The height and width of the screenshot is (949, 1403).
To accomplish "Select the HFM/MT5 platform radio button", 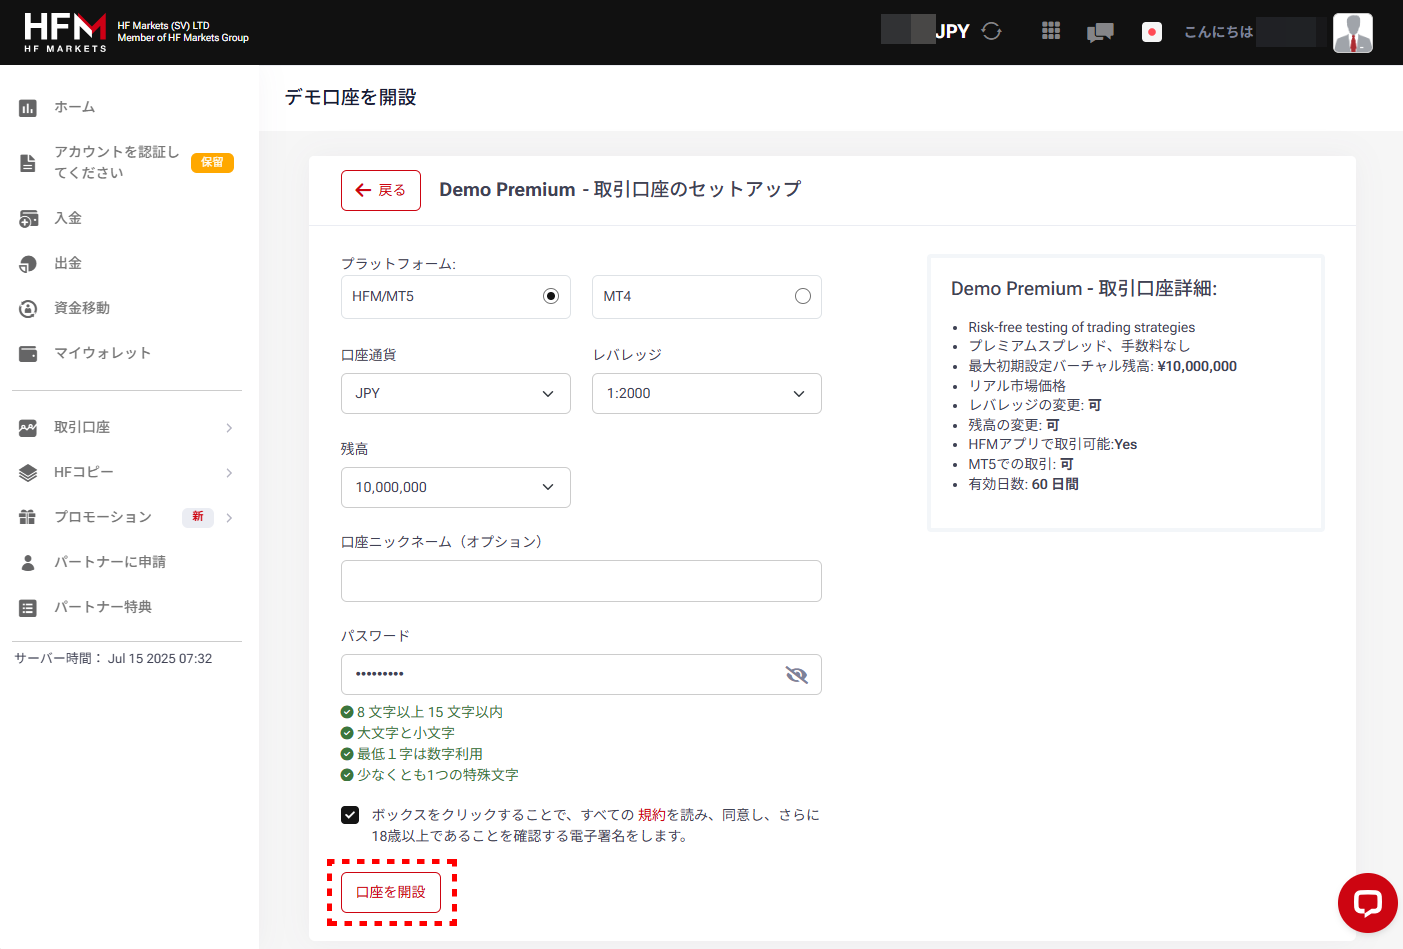I will [x=551, y=296].
